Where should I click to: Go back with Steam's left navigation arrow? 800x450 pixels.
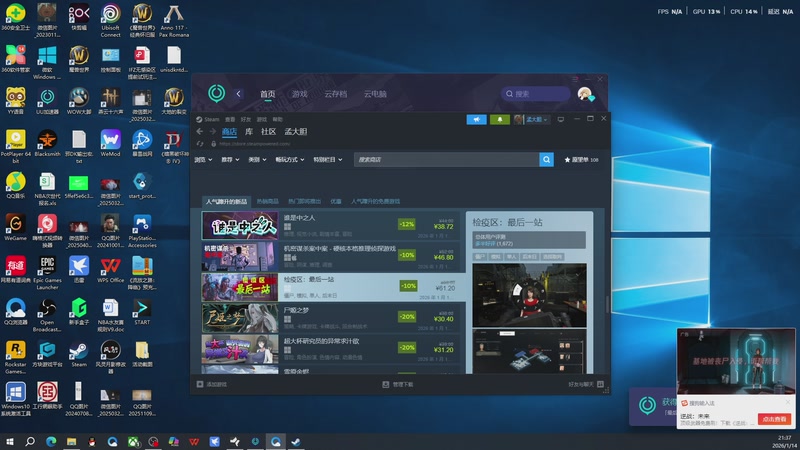pyautogui.click(x=199, y=132)
